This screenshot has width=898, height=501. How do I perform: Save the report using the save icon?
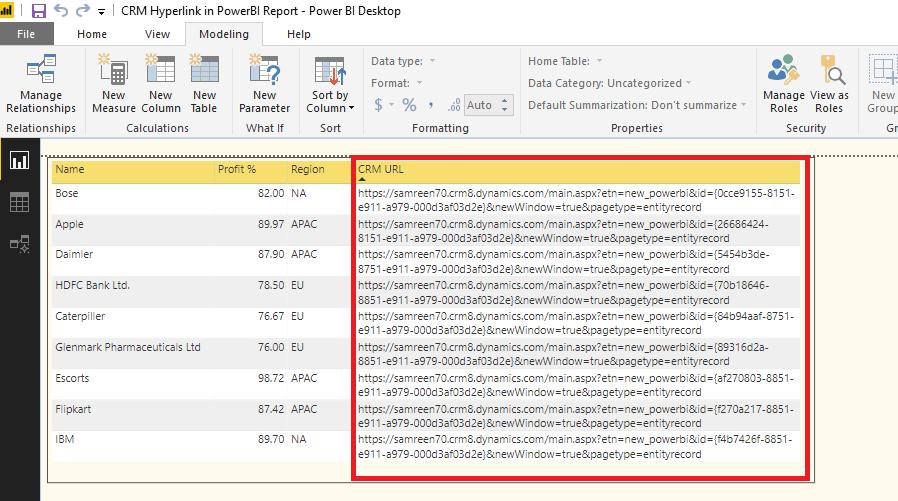[x=39, y=11]
